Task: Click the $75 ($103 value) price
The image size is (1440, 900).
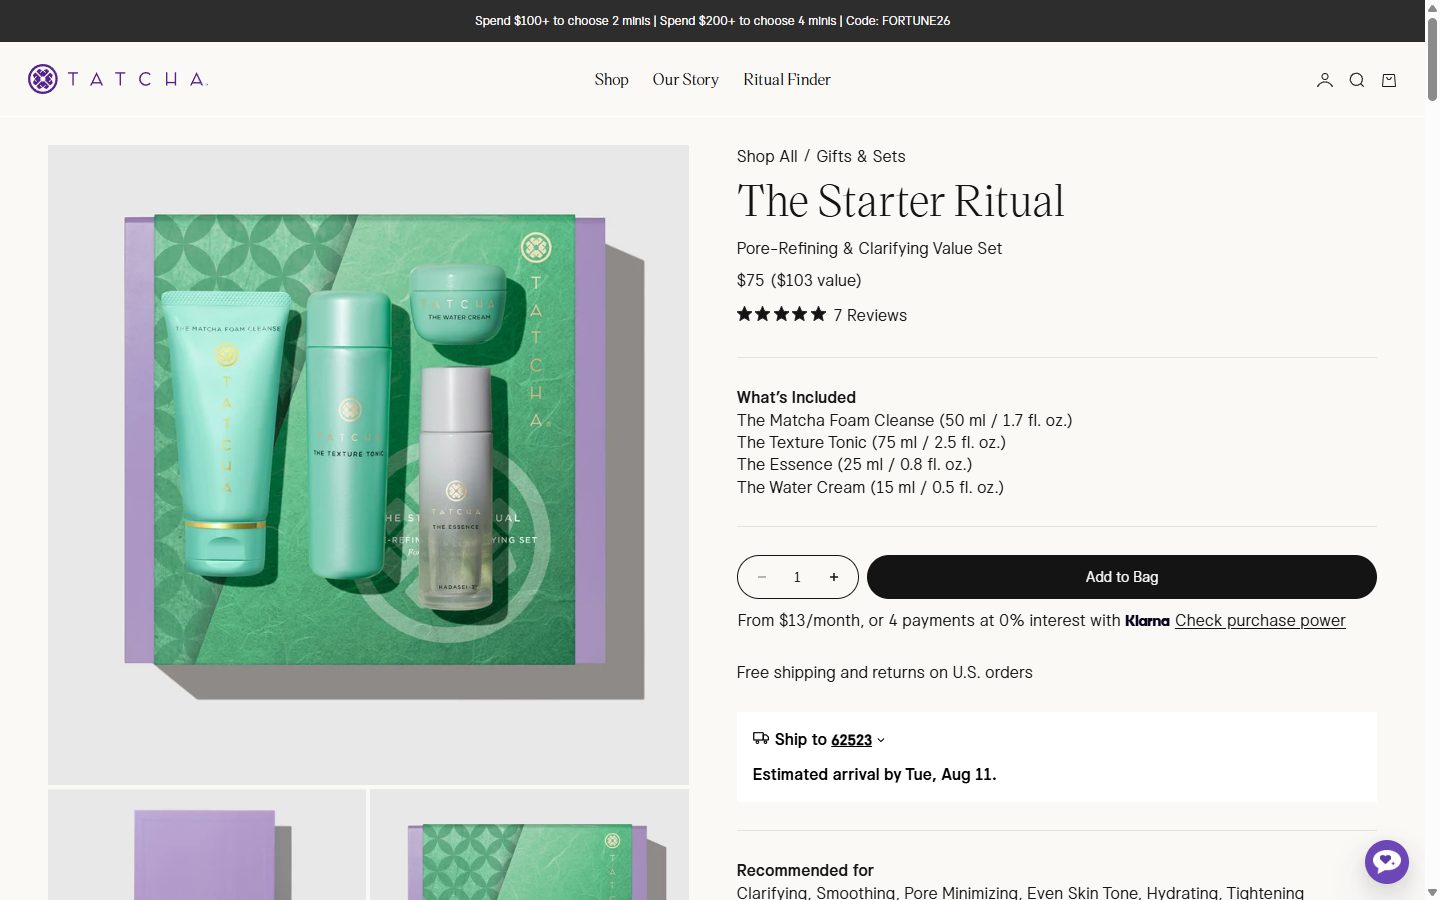Action: 799,280
